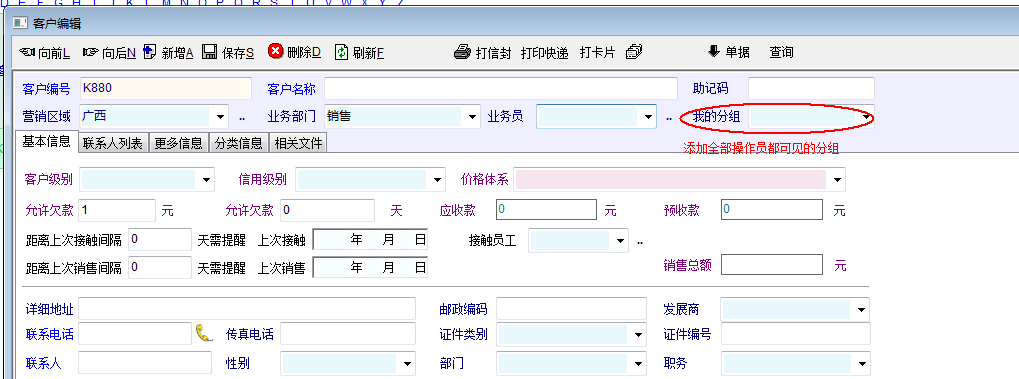Image resolution: width=1019 pixels, height=379 pixels.
Task: Switch to the 分类信息 tab
Action: coord(239,144)
